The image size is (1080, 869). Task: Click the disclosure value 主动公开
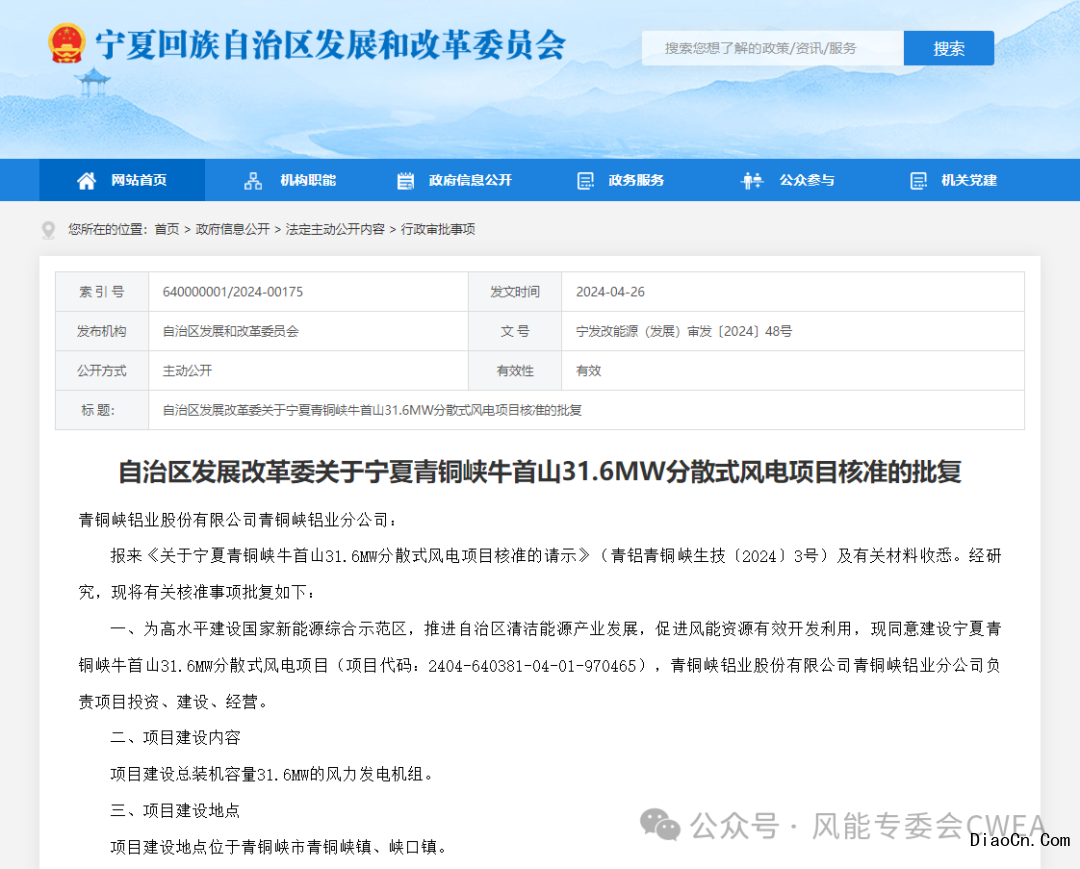click(187, 370)
